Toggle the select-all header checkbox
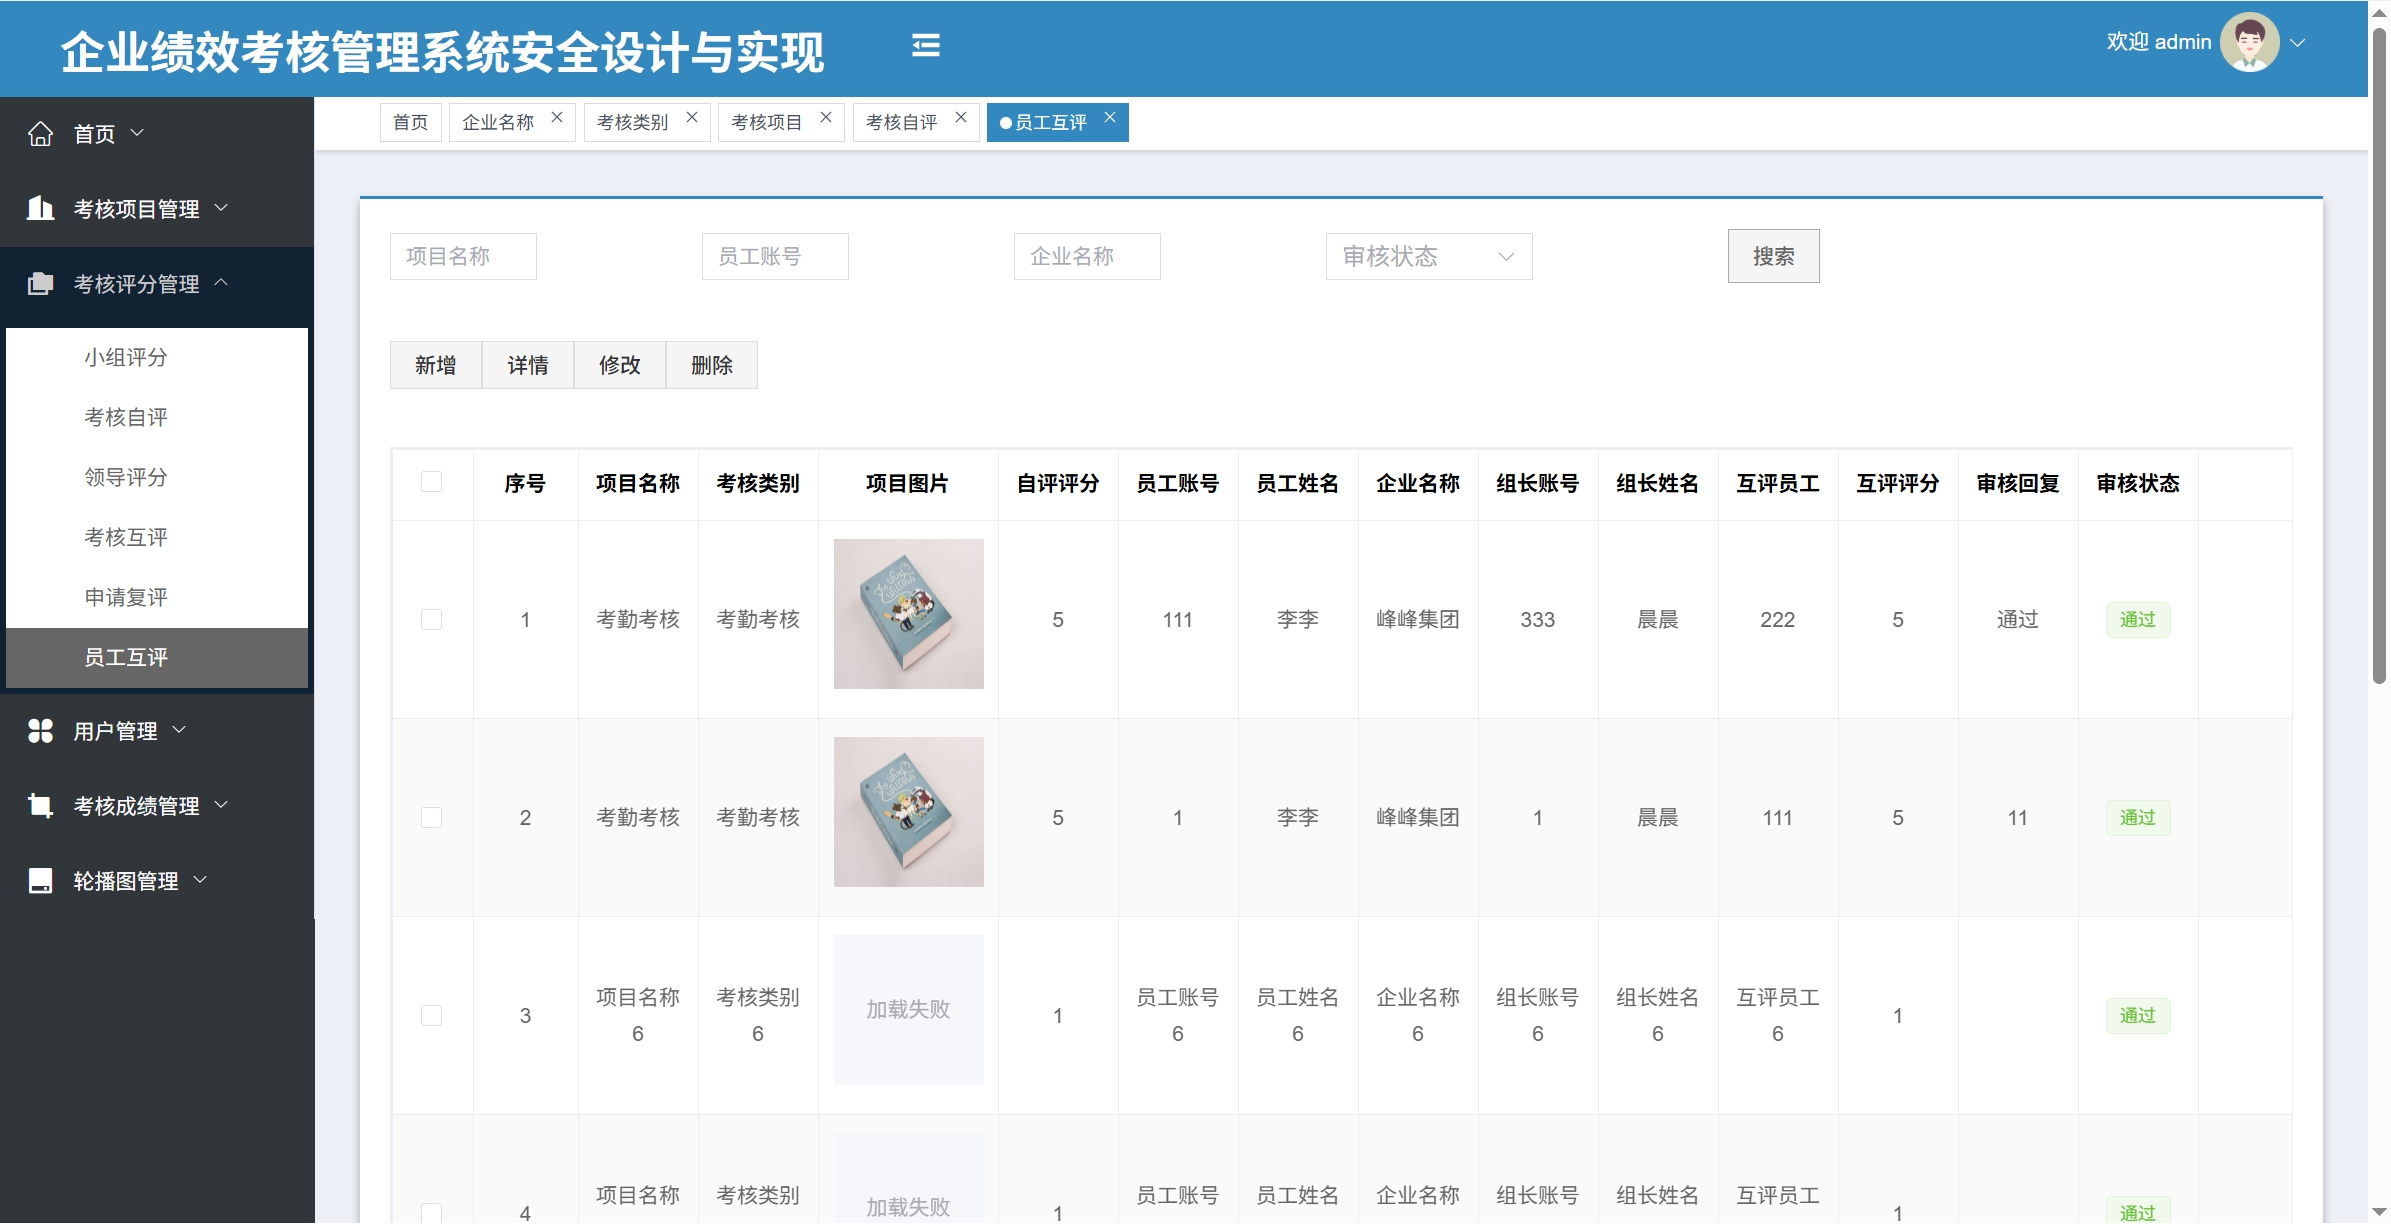2391x1224 pixels. coord(431,482)
